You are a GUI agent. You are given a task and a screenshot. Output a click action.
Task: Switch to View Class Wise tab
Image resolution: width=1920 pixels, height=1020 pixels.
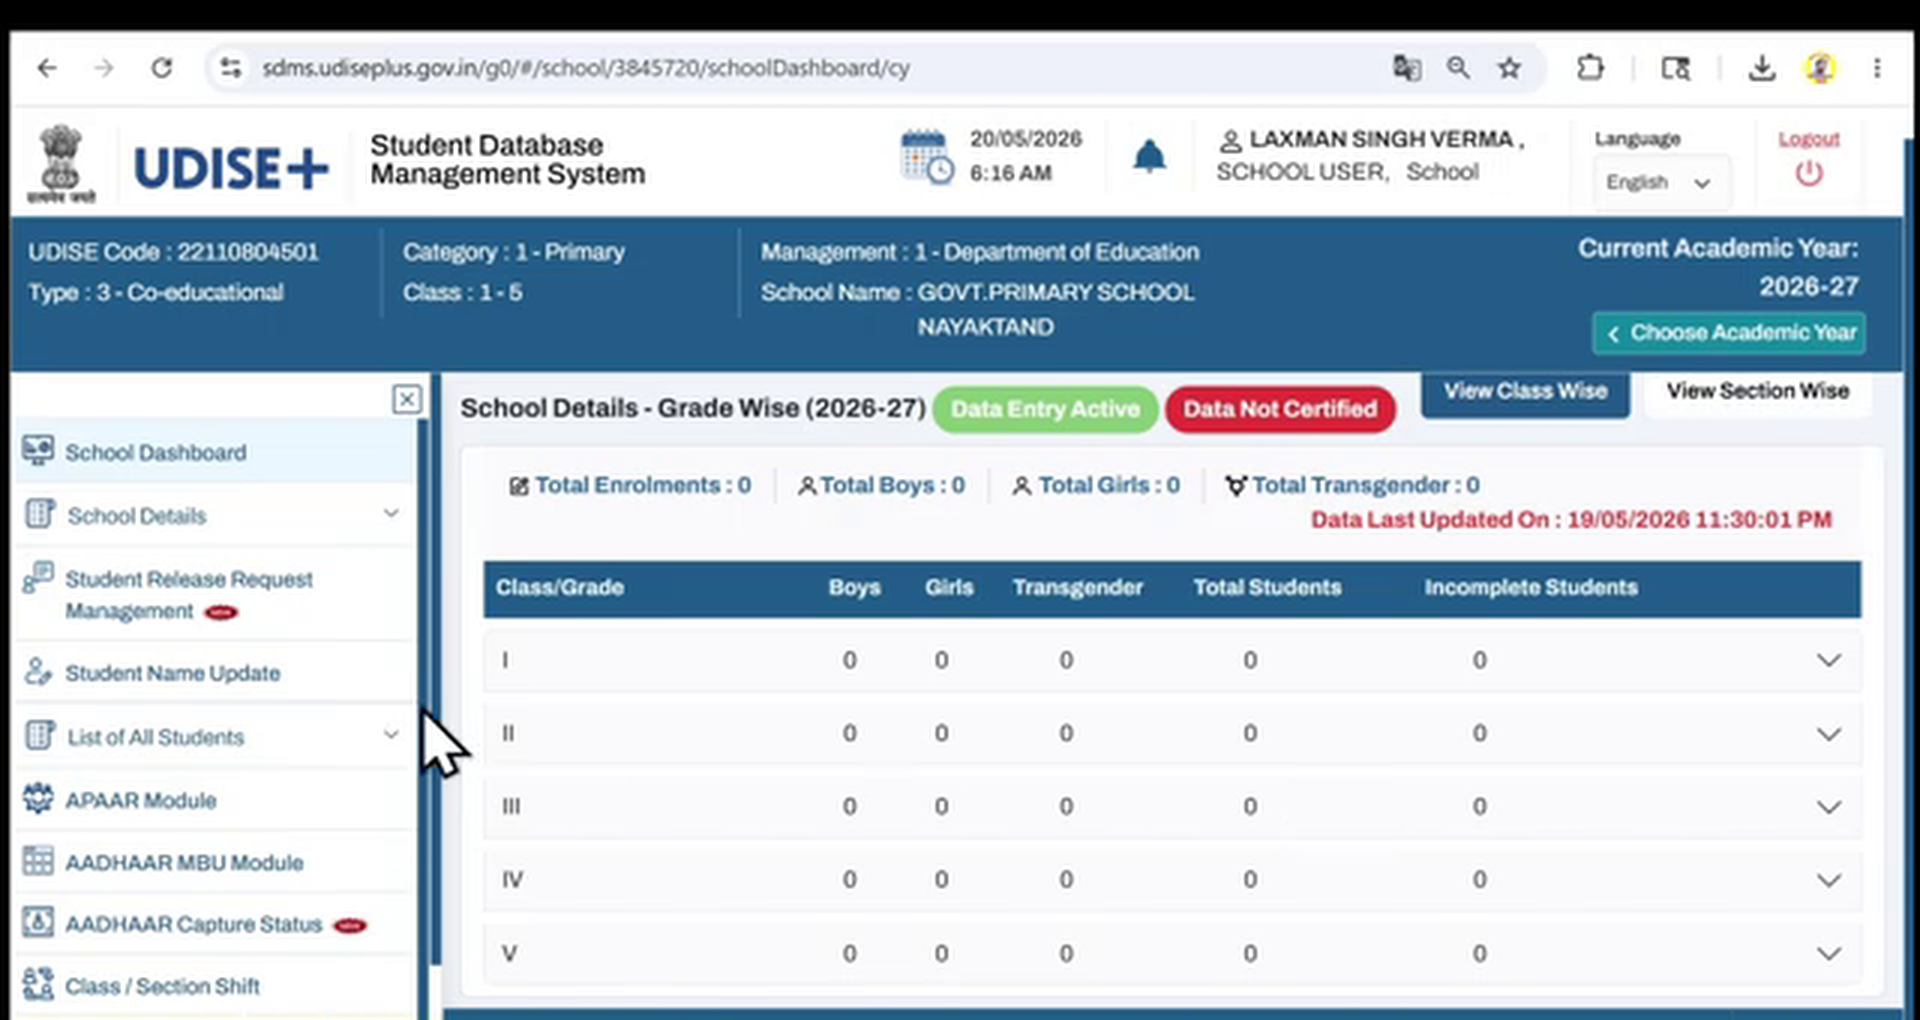click(x=1525, y=392)
